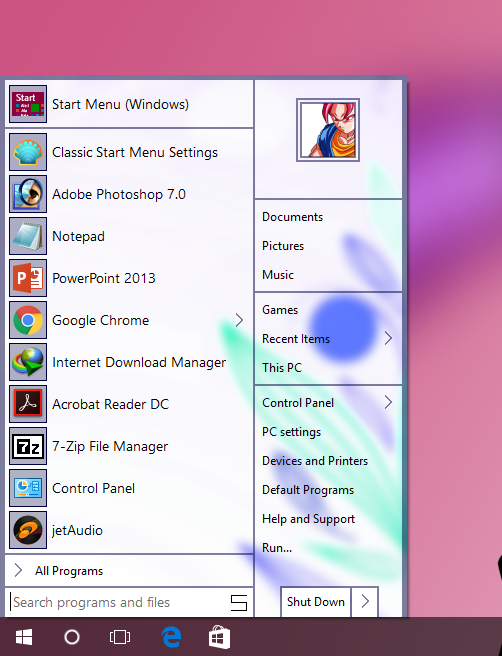This screenshot has width=502, height=656.
Task: Launch Adobe Photoshop 7.0 icon
Action: (28, 194)
